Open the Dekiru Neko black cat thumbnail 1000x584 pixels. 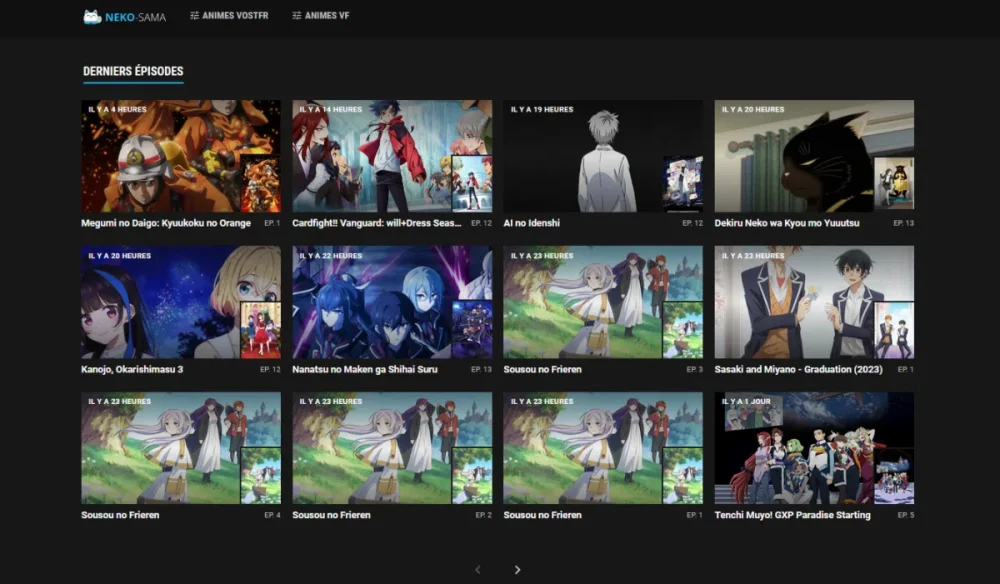(814, 156)
